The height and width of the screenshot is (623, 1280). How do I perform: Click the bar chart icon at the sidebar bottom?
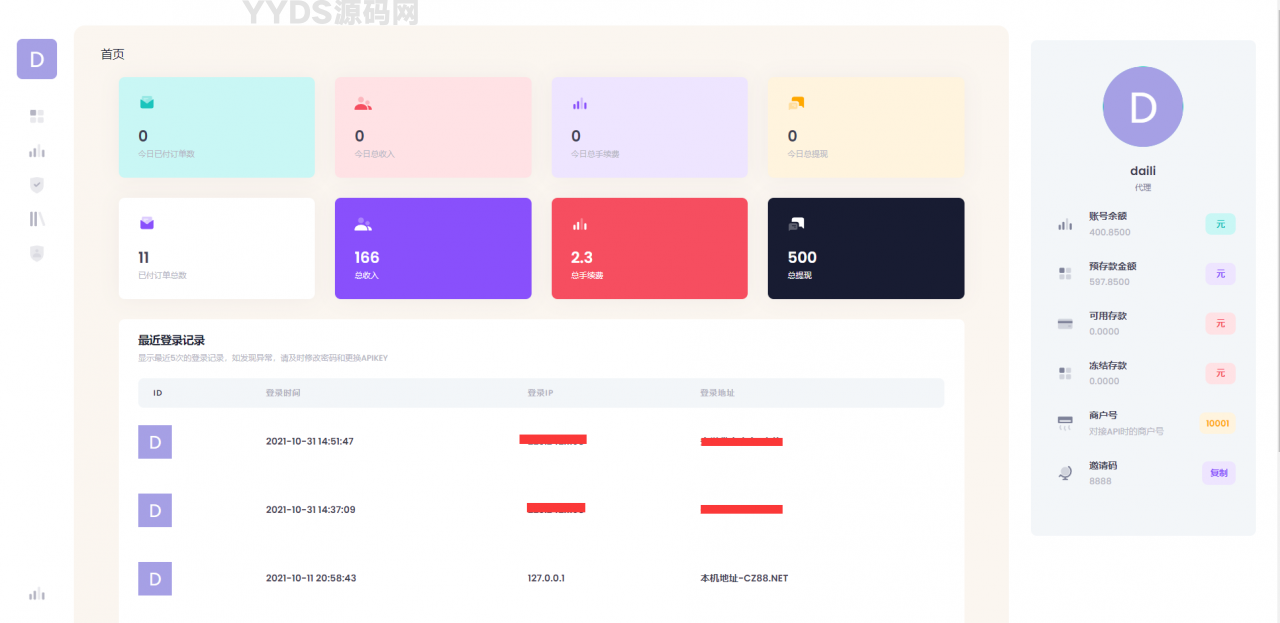coord(37,594)
